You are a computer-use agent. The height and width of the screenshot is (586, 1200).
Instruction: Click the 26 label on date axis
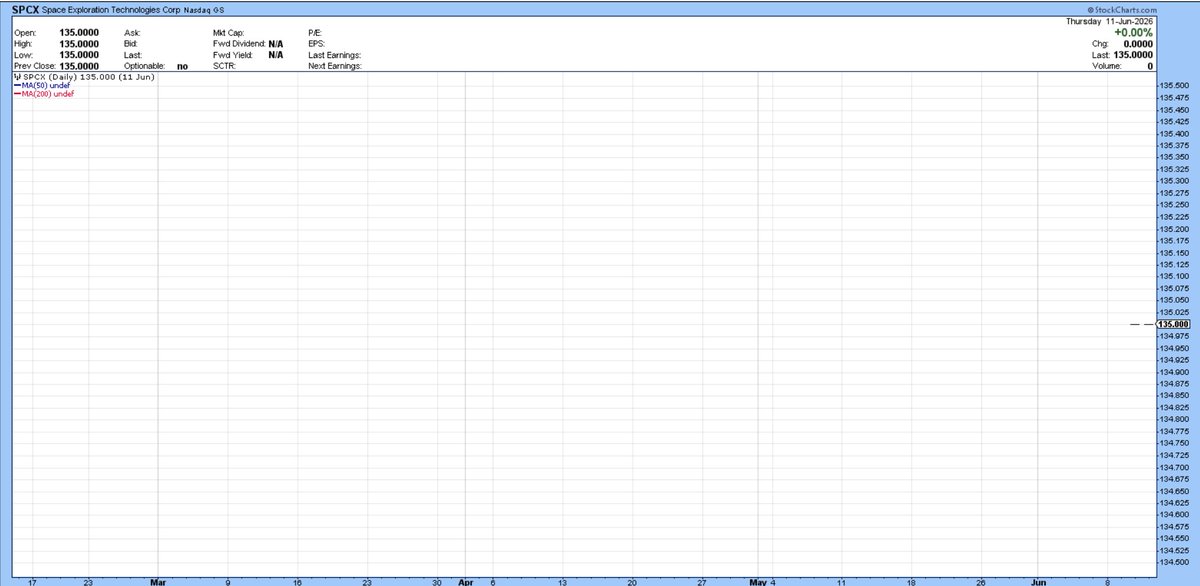pos(981,580)
